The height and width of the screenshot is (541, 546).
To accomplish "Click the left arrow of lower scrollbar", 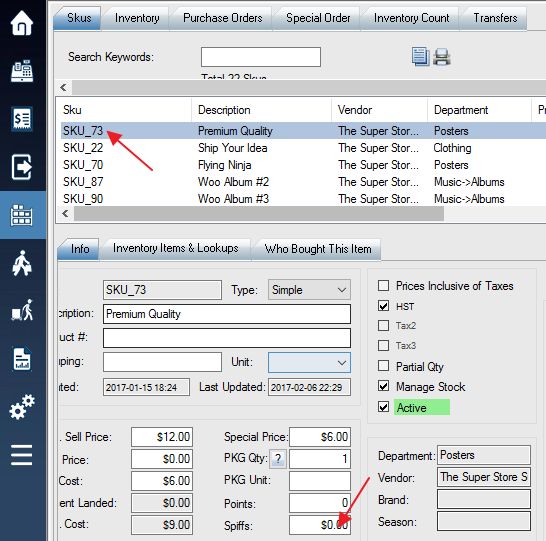I will (65, 213).
